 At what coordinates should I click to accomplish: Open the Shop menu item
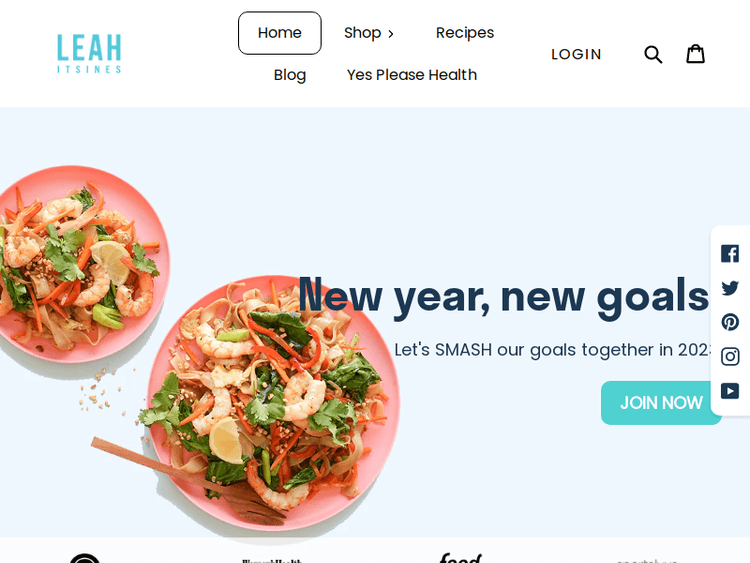click(363, 33)
